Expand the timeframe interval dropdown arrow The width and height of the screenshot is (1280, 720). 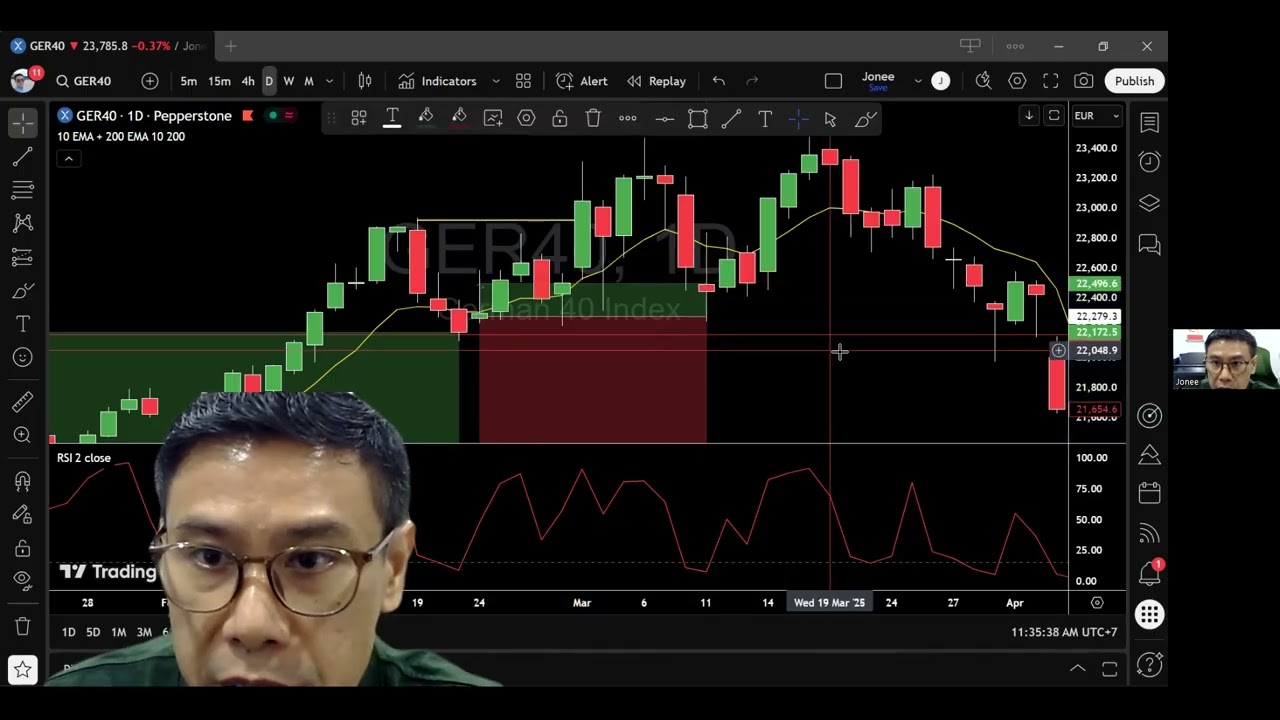coord(329,81)
